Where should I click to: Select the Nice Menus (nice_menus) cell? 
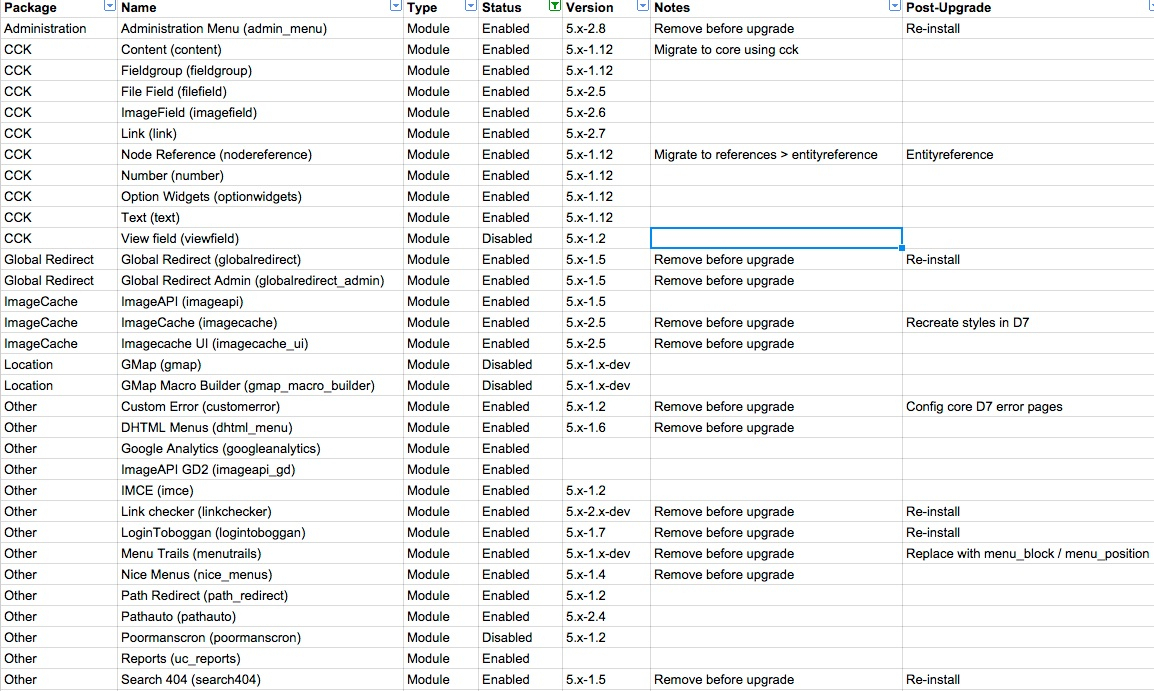(261, 574)
